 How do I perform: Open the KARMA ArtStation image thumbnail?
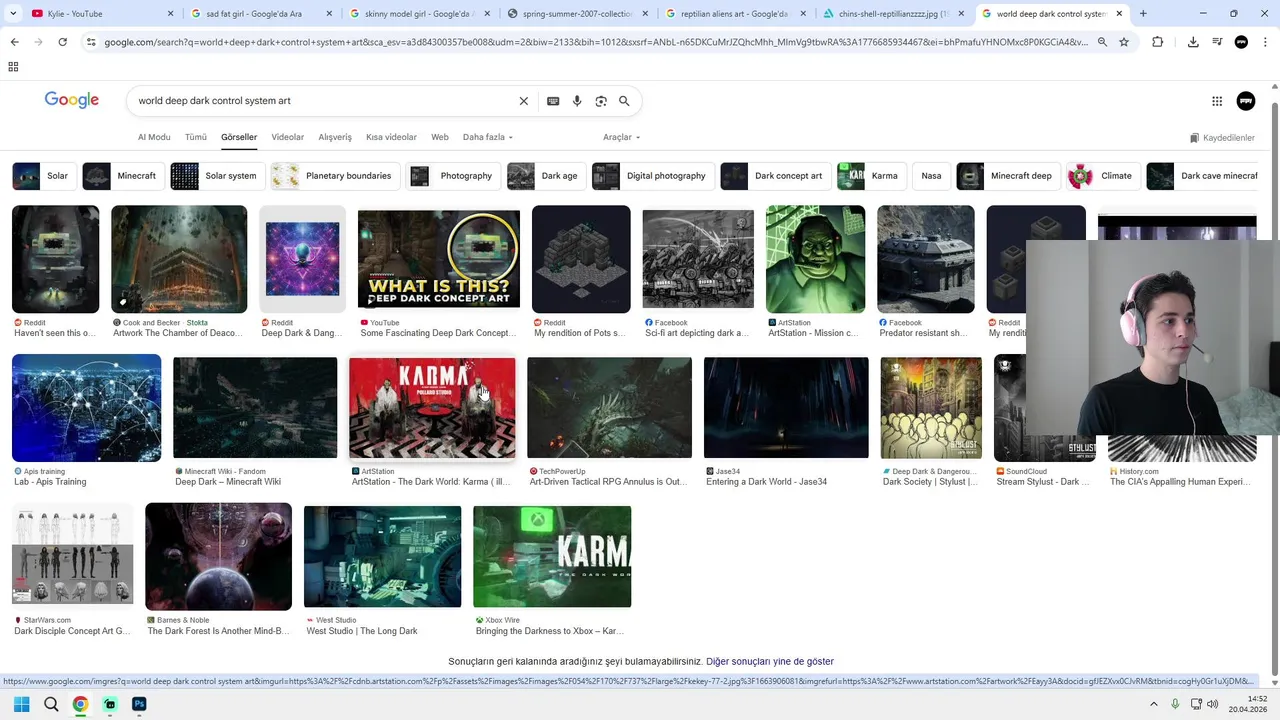[x=432, y=408]
